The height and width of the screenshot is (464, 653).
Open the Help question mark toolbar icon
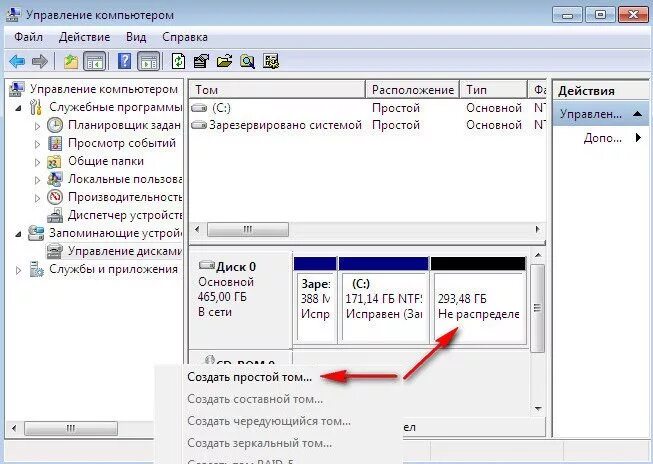(x=125, y=62)
